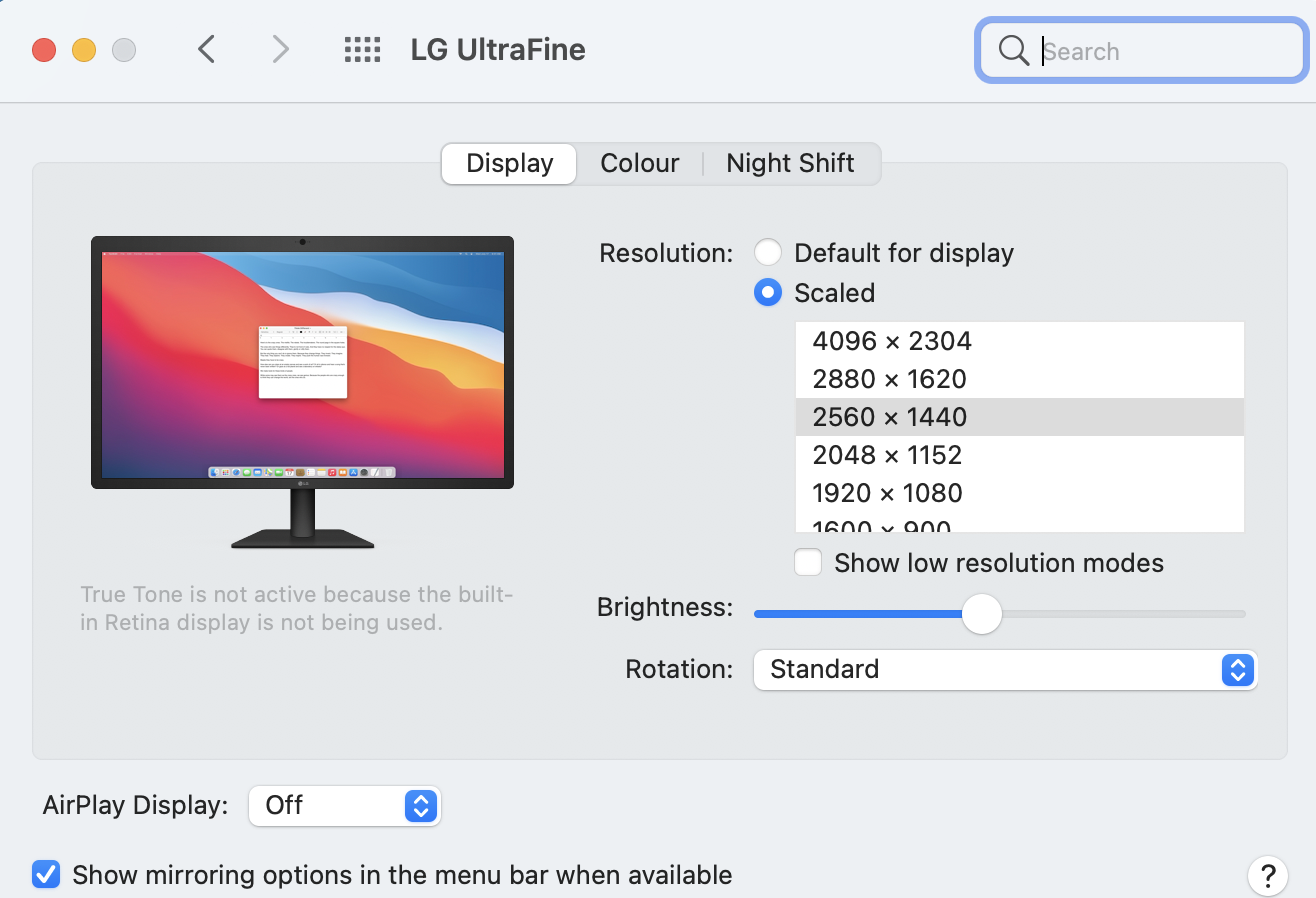
Task: Choose 4096 × 2304 resolution
Action: 1020,341
